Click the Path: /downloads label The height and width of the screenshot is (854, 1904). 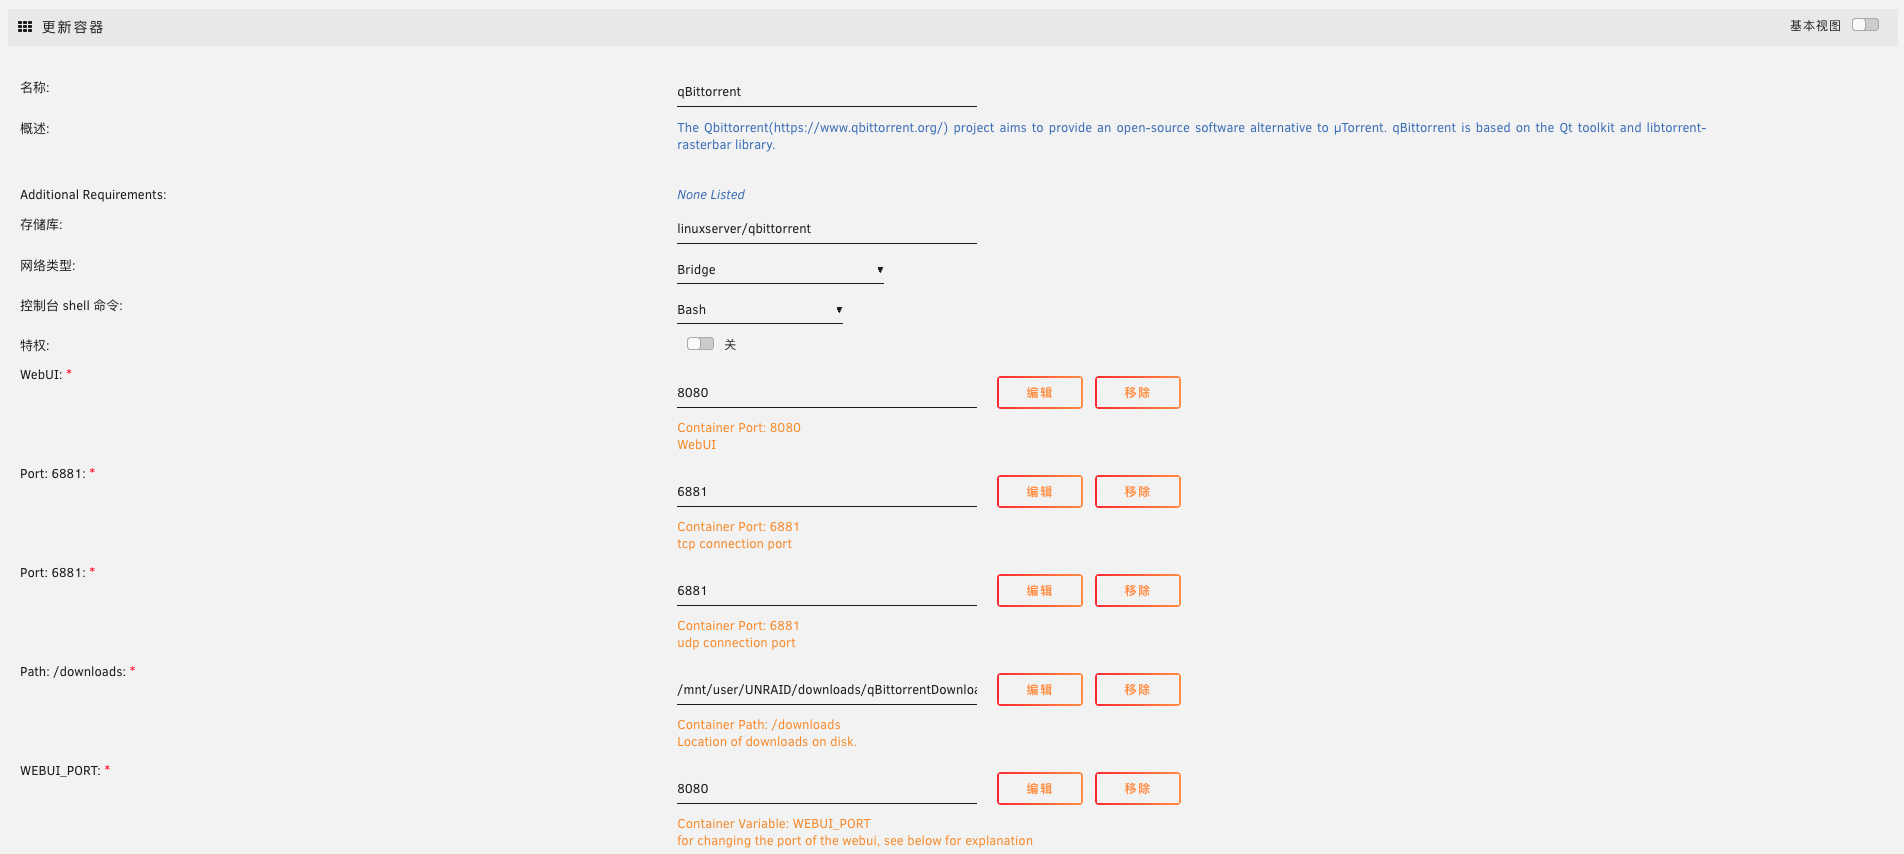coord(73,672)
